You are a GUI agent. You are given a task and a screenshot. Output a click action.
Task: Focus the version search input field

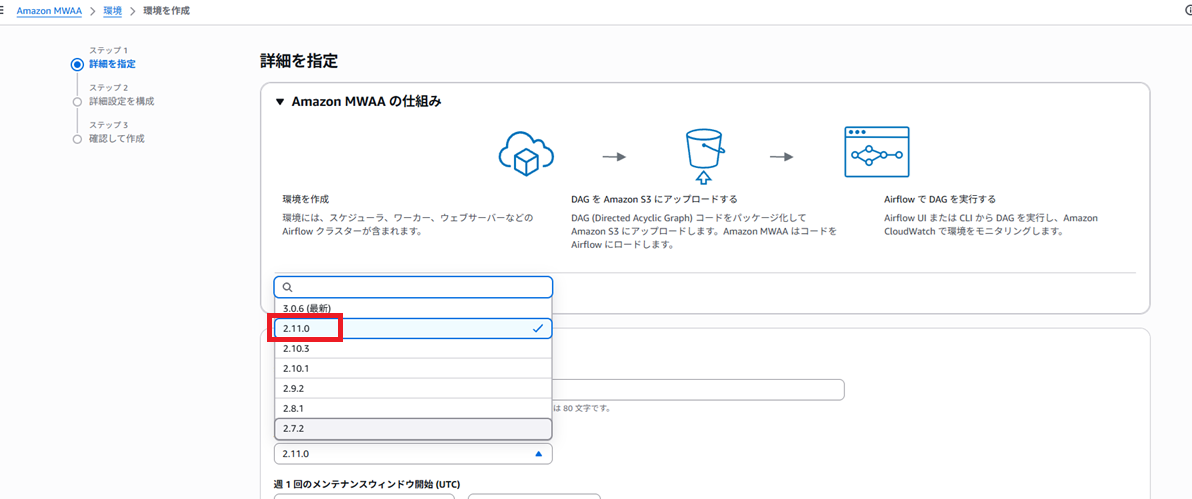coord(413,287)
